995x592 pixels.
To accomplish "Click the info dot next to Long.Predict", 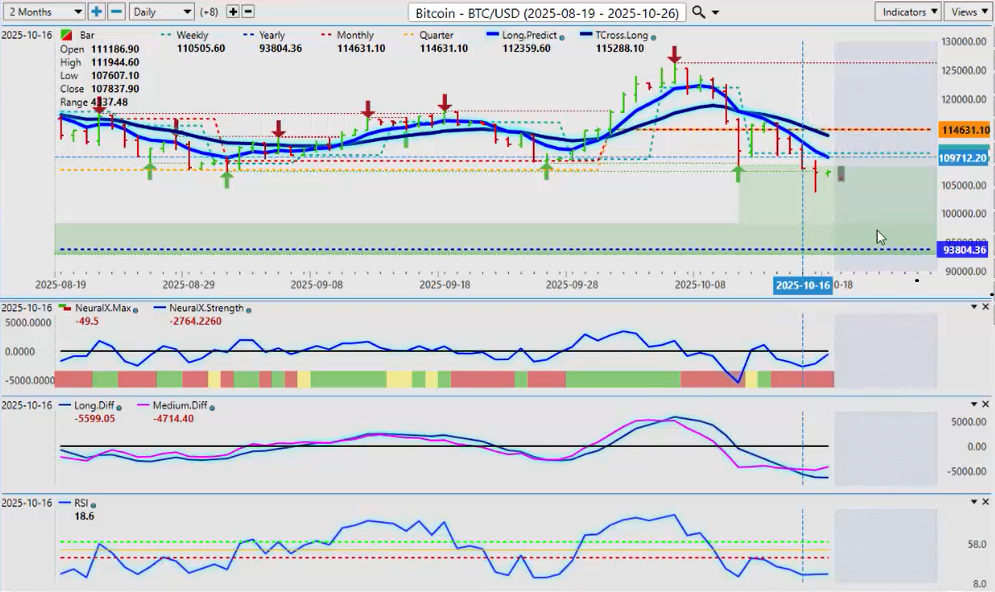I will [563, 36].
